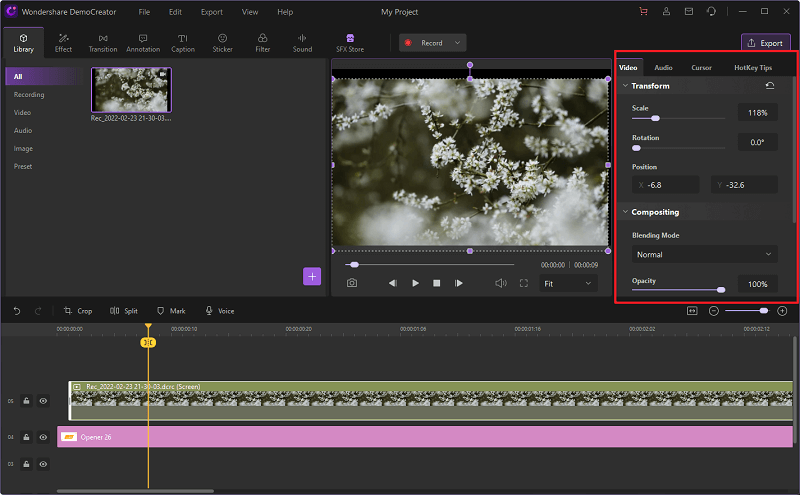Select the Image library category
800x495 pixels.
(x=23, y=148)
